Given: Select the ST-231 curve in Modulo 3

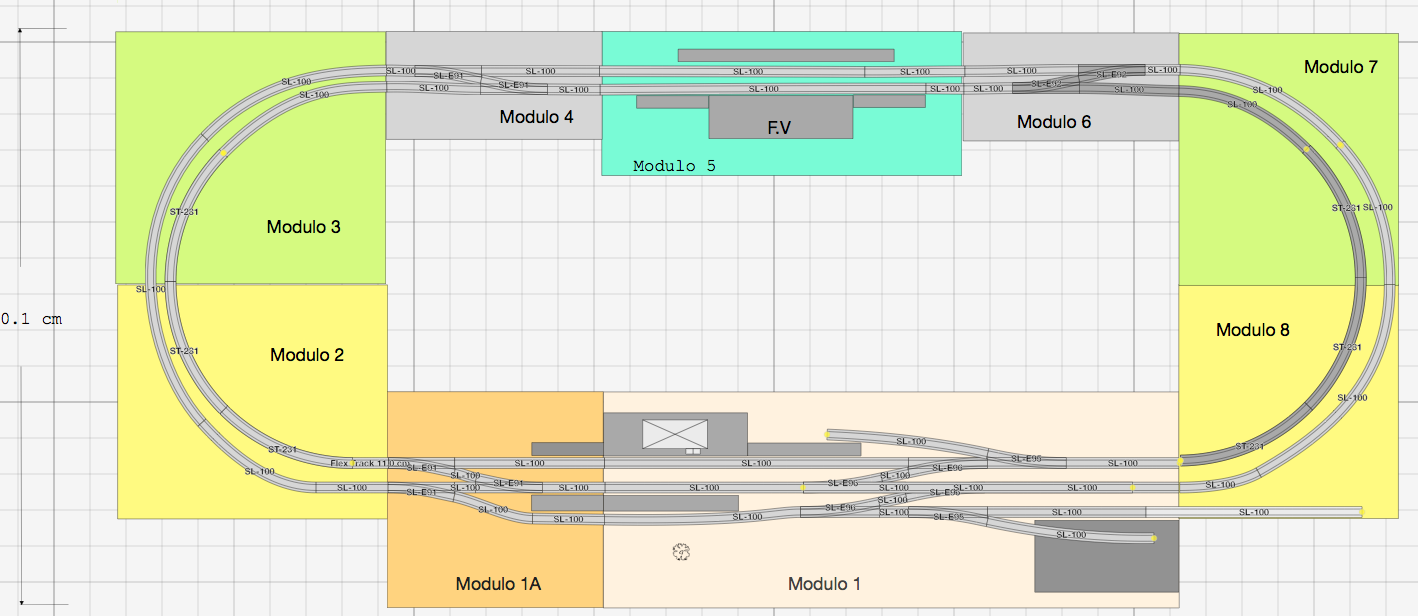Looking at the screenshot, I should click(184, 213).
